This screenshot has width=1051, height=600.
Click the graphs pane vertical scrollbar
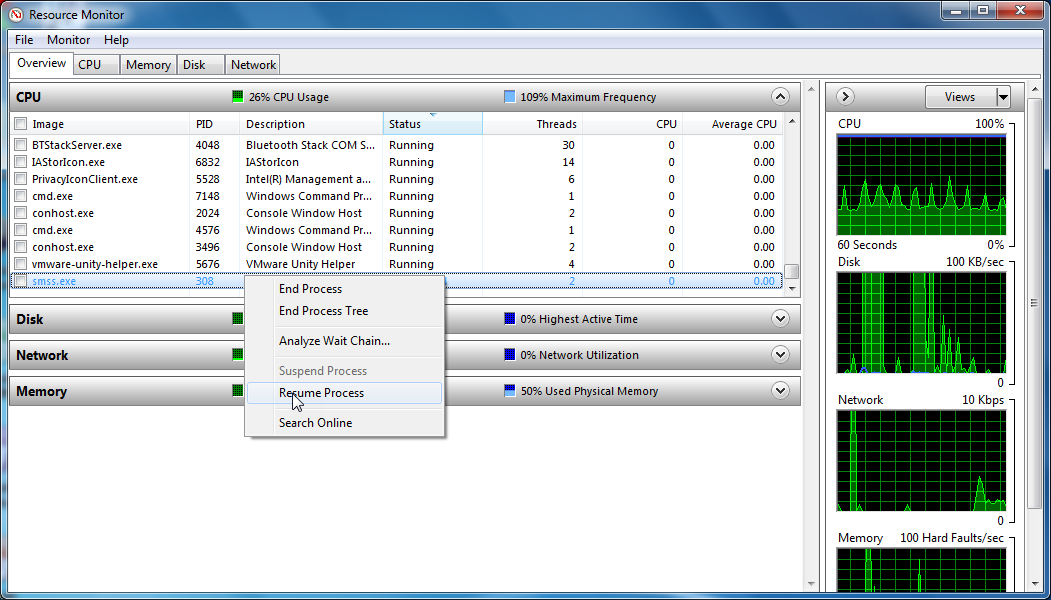(1034, 335)
